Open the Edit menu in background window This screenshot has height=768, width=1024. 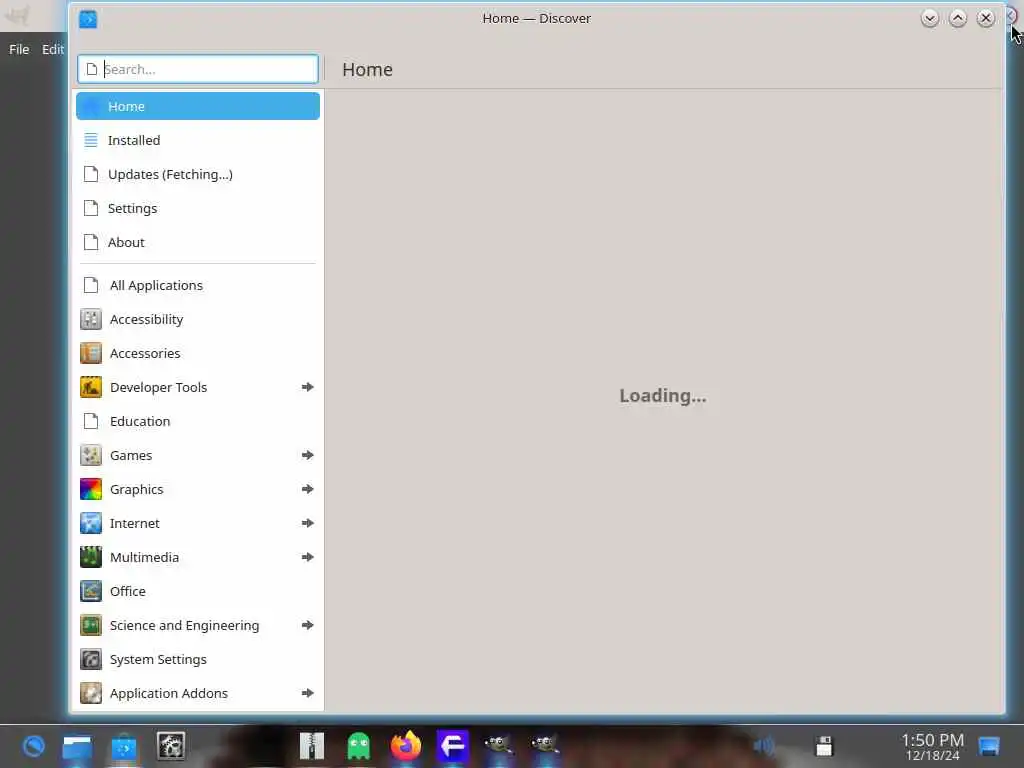point(52,49)
